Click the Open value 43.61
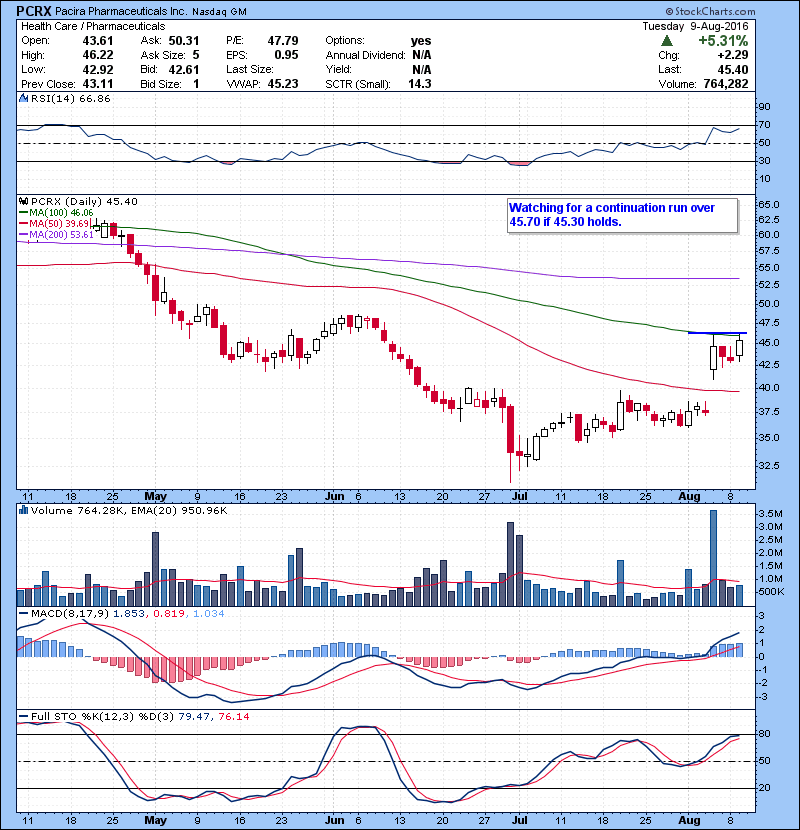 coord(98,41)
